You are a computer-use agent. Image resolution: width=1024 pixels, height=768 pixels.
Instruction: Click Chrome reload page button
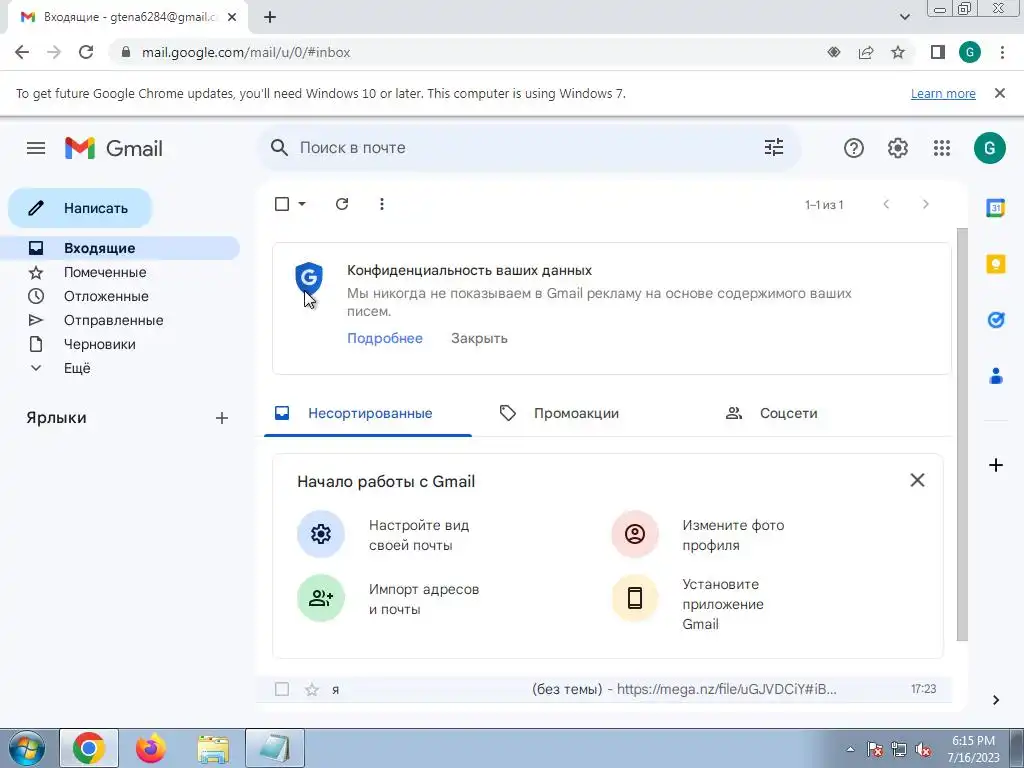[86, 52]
